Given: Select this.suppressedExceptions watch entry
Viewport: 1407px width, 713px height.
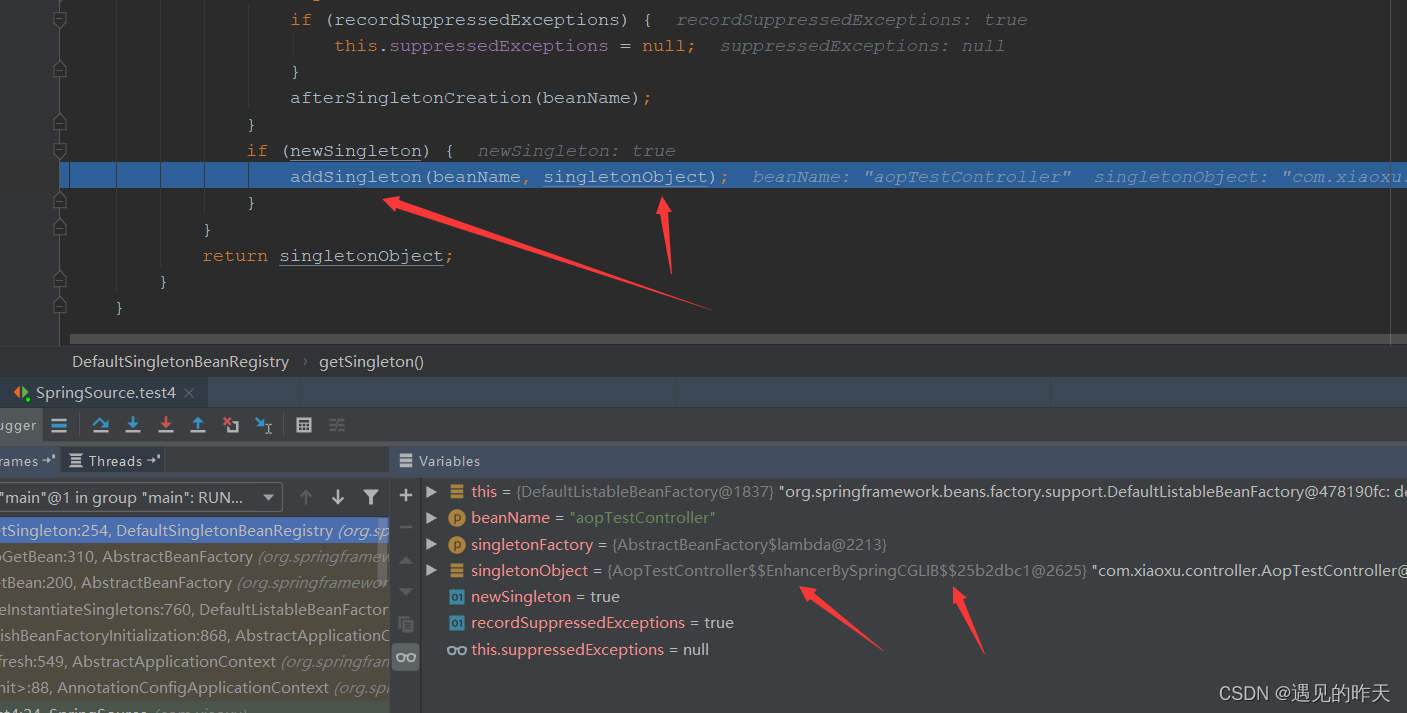Looking at the screenshot, I should (590, 649).
